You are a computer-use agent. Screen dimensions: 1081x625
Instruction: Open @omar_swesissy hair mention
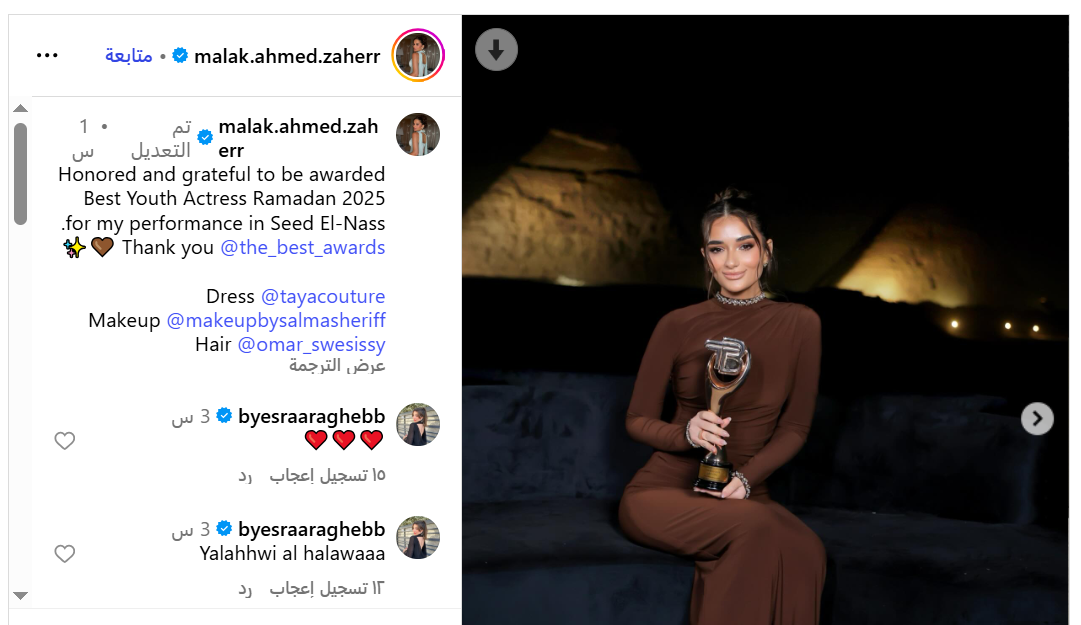click(x=311, y=345)
